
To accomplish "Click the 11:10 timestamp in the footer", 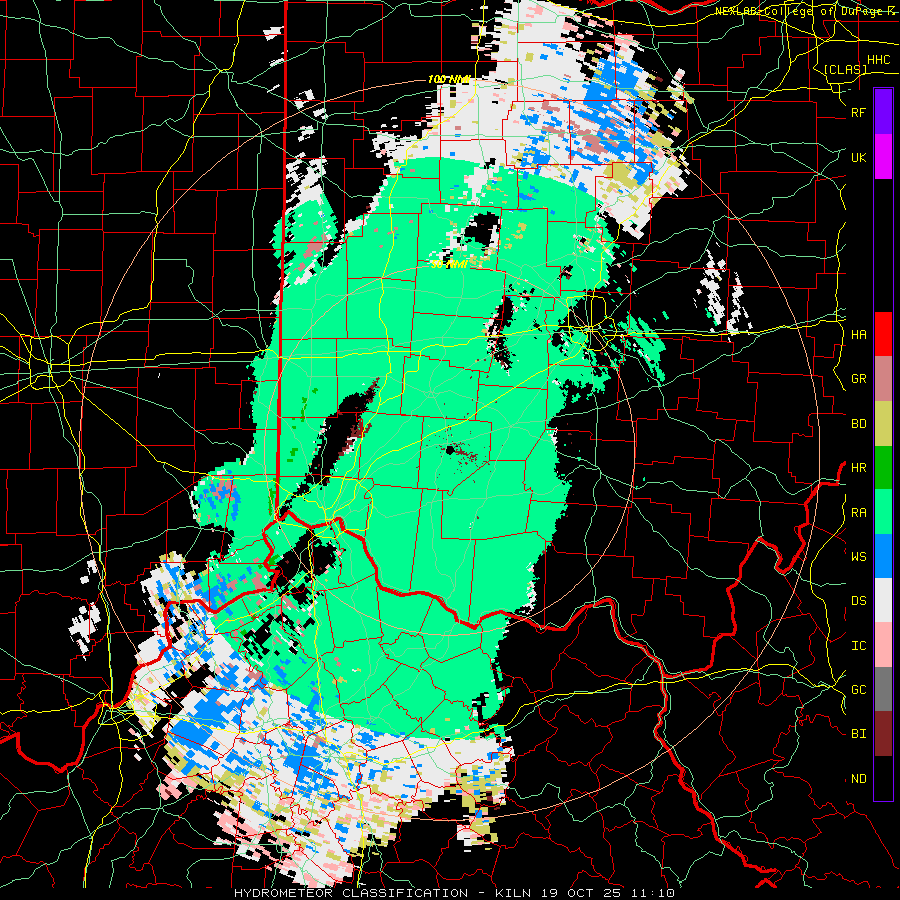I will point(653,893).
